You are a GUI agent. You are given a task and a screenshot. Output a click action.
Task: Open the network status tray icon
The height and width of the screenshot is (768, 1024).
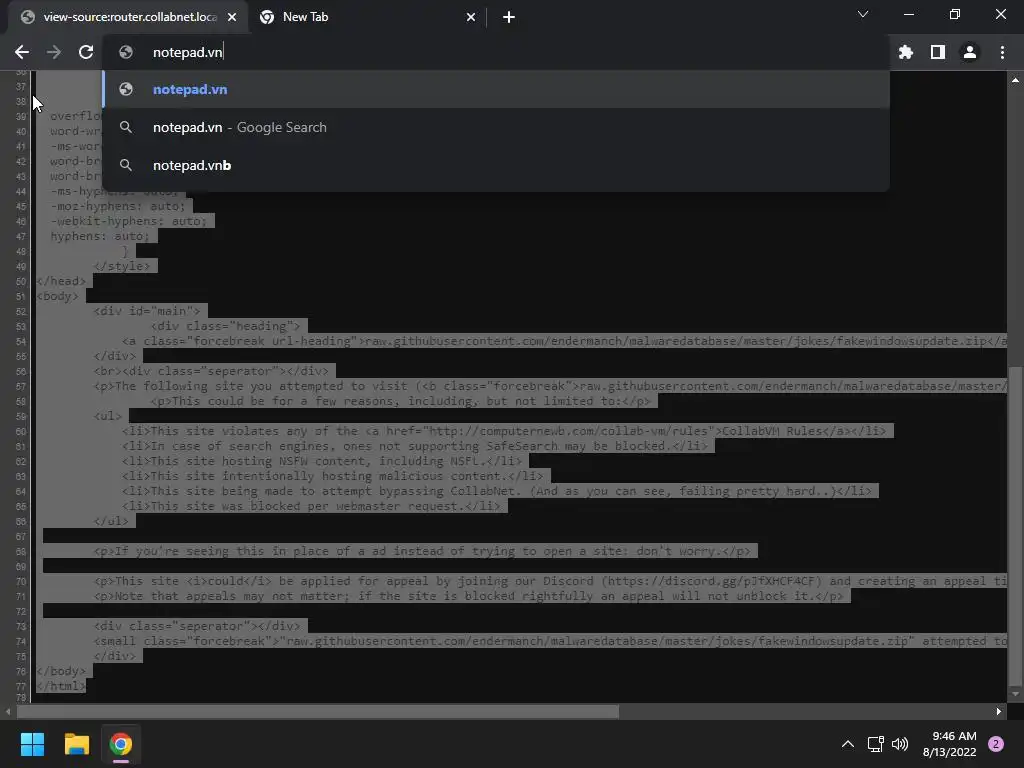(x=875, y=744)
